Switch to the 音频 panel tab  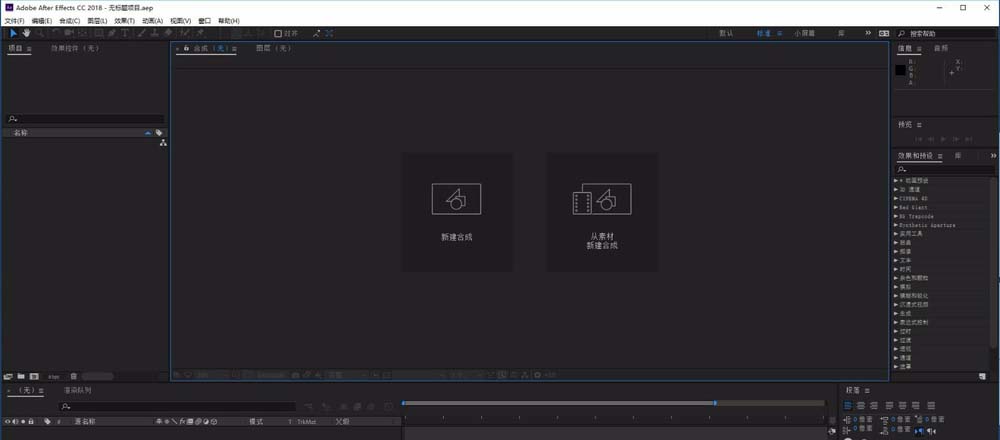click(x=941, y=48)
